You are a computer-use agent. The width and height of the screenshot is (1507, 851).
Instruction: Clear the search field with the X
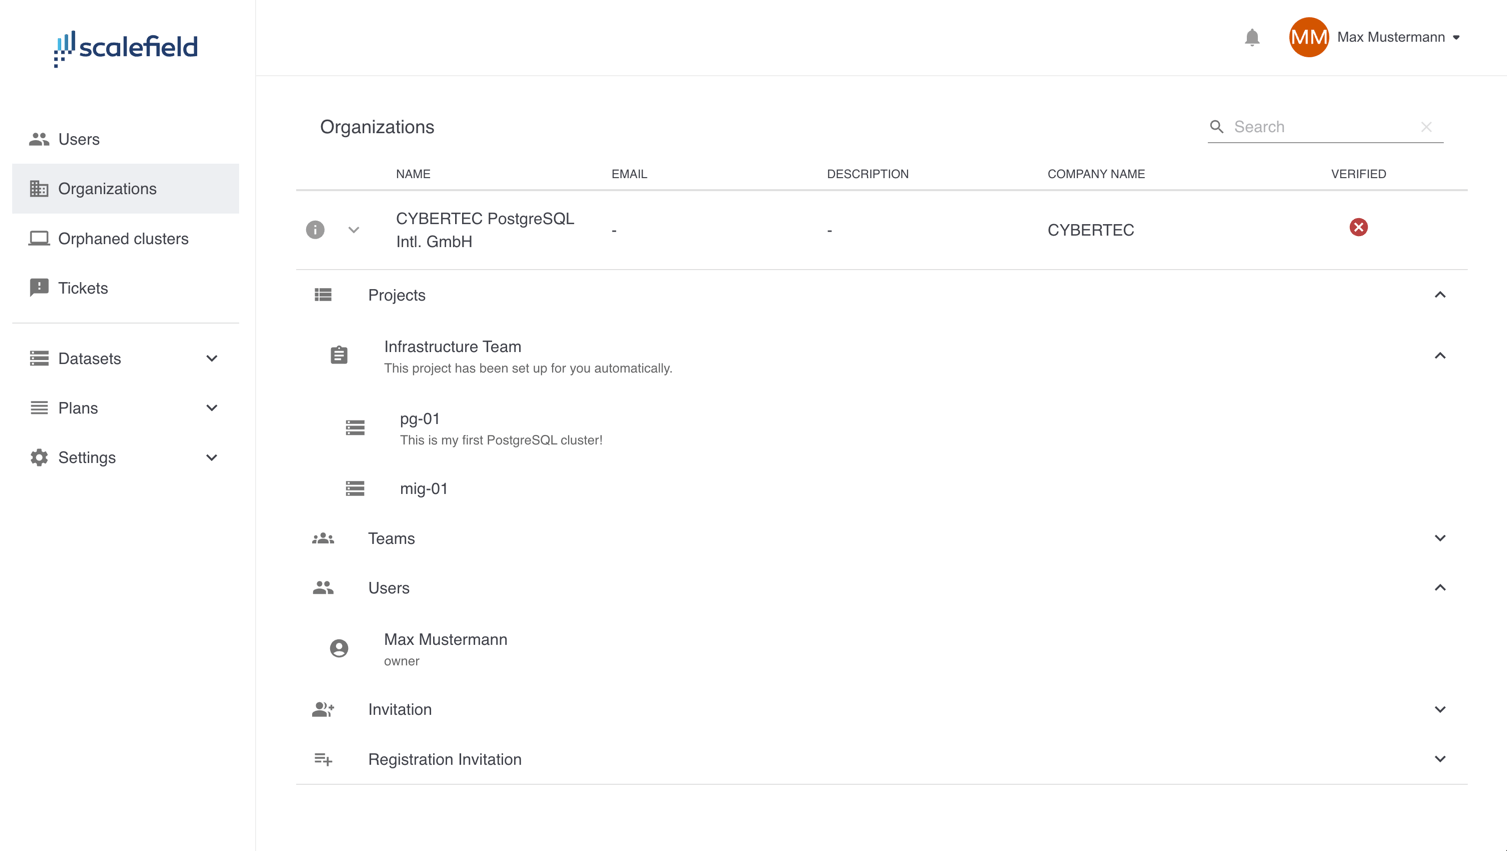(1426, 127)
